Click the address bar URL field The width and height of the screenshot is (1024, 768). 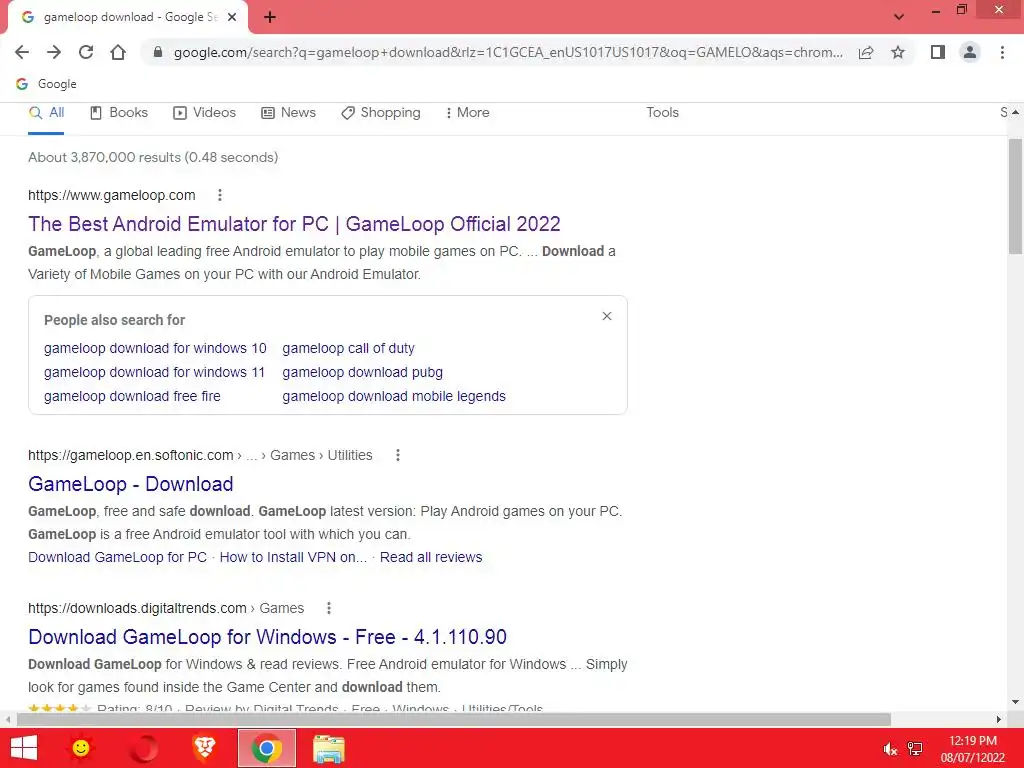coord(508,52)
